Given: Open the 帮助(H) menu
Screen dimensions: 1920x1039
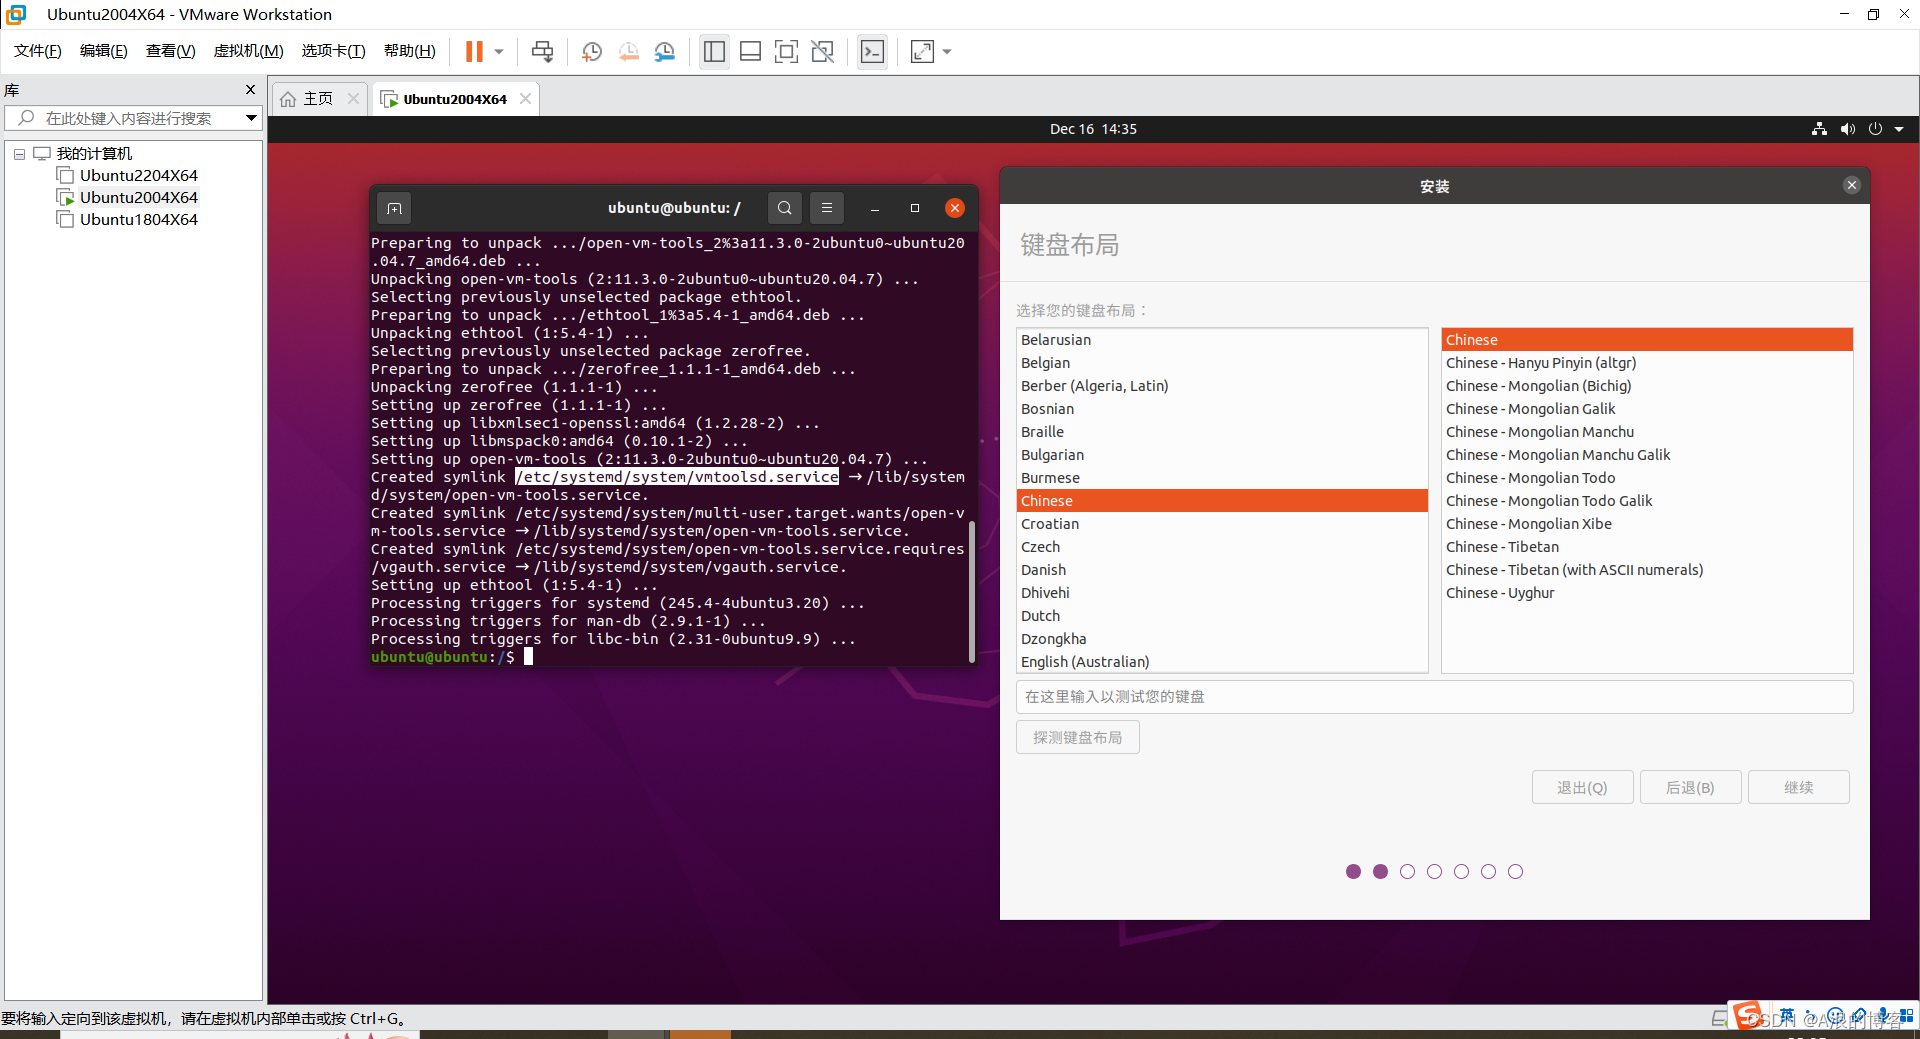Looking at the screenshot, I should pos(410,51).
